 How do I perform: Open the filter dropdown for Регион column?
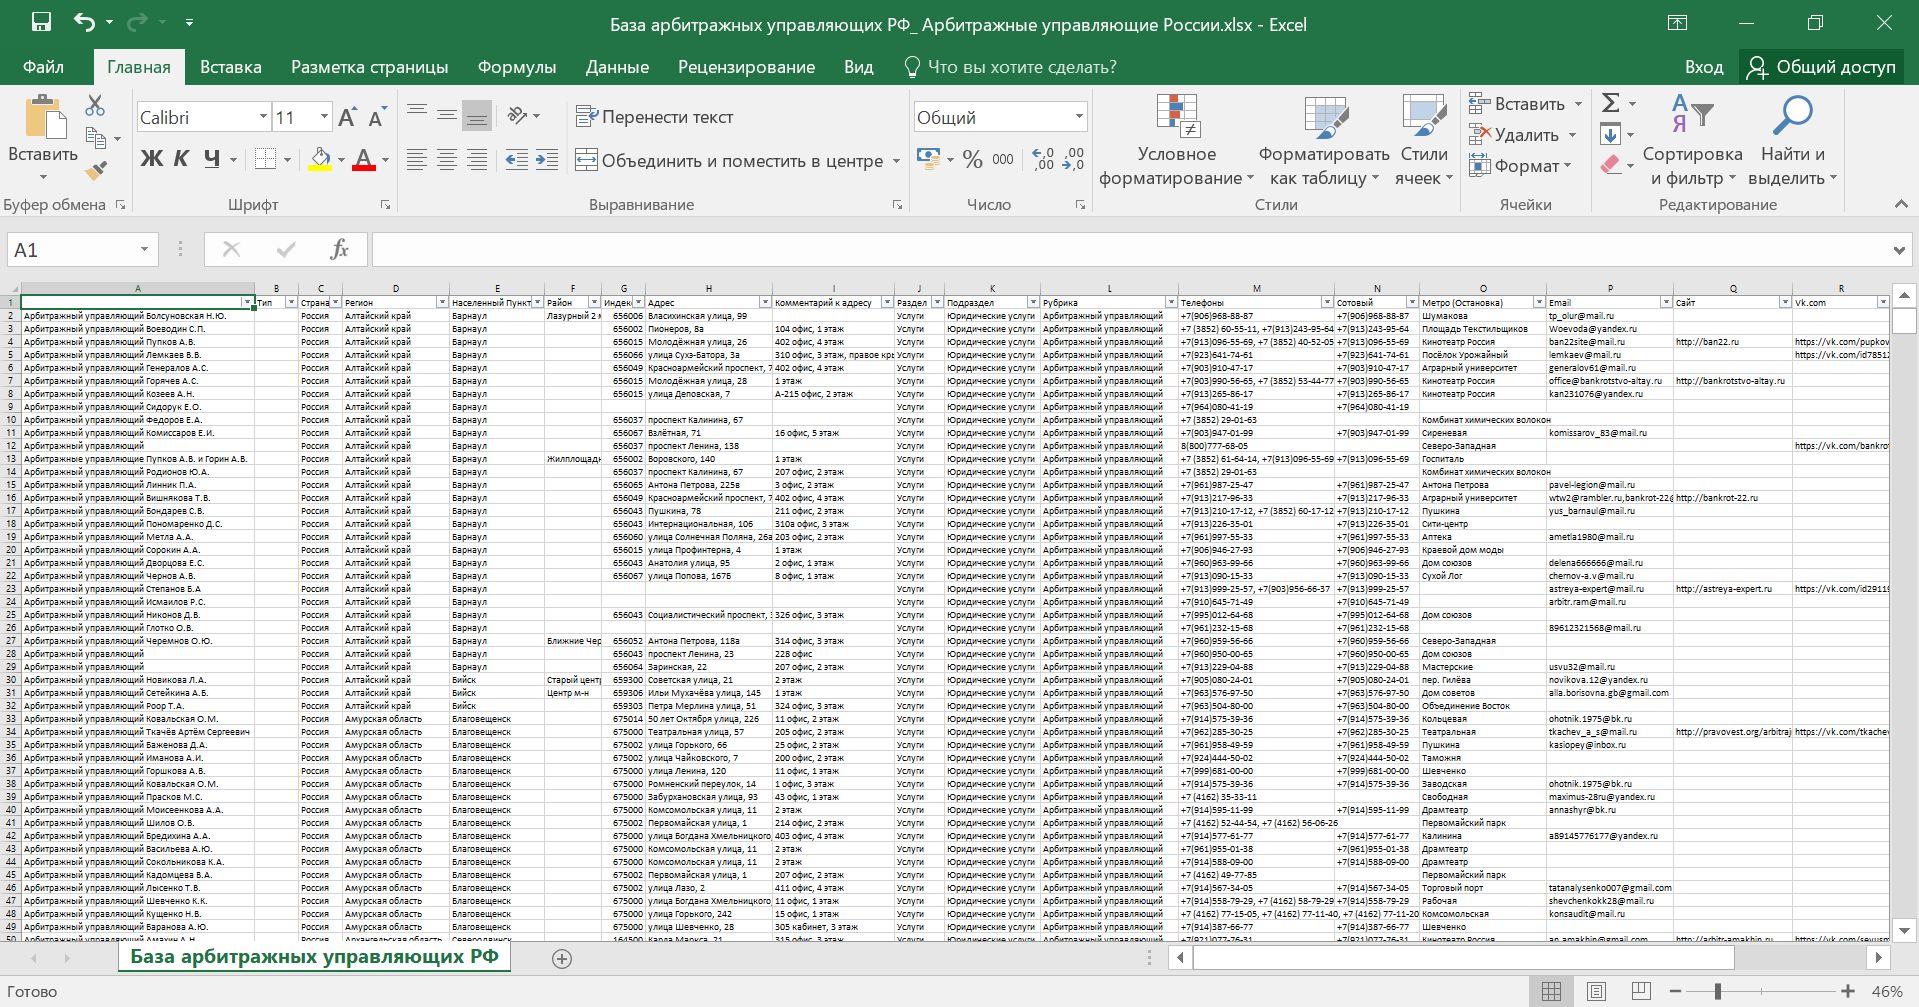pyautogui.click(x=441, y=302)
